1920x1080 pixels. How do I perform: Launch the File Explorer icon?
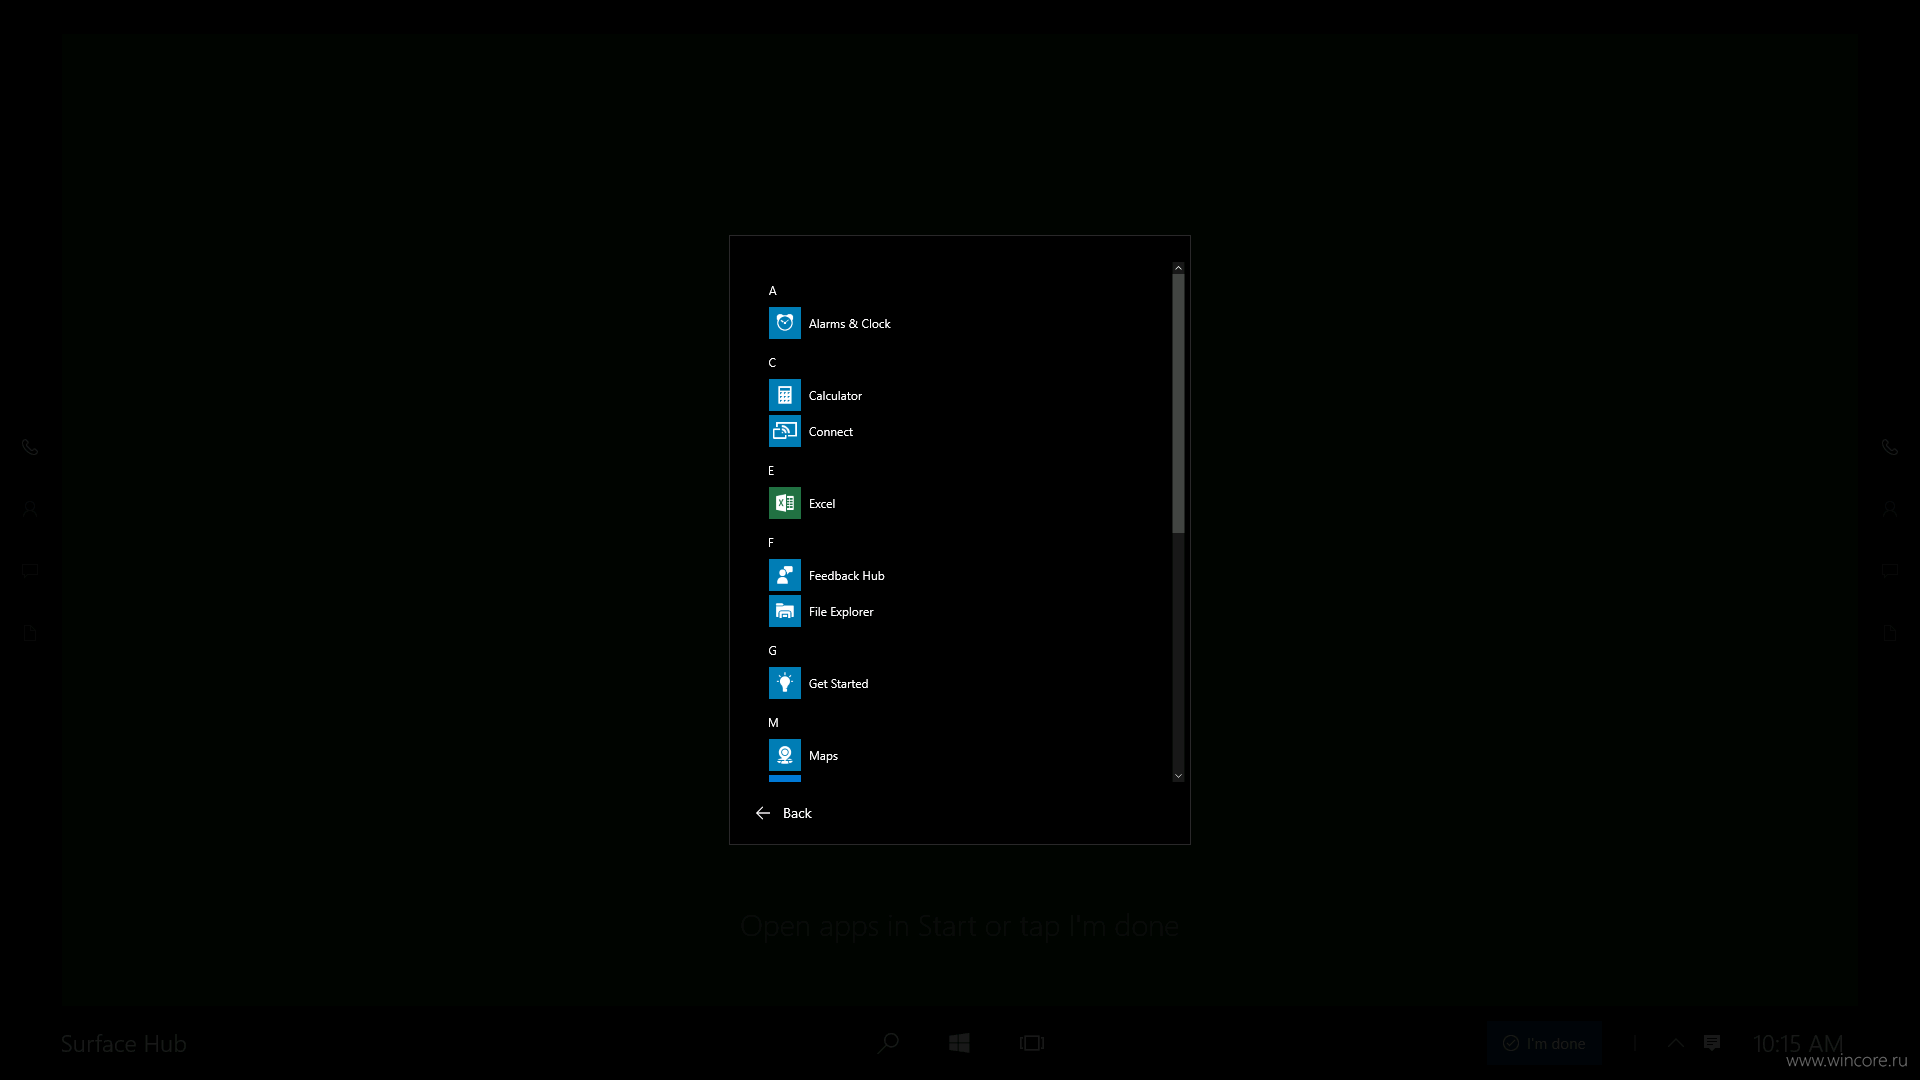click(785, 611)
